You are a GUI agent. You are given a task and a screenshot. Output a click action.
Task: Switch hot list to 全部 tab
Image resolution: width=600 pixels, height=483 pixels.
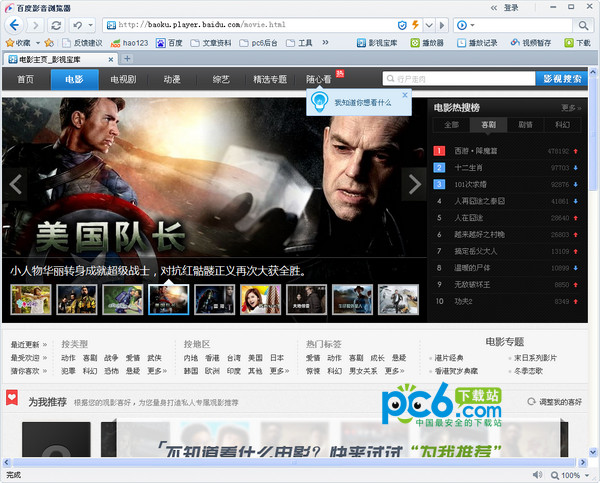click(451, 125)
